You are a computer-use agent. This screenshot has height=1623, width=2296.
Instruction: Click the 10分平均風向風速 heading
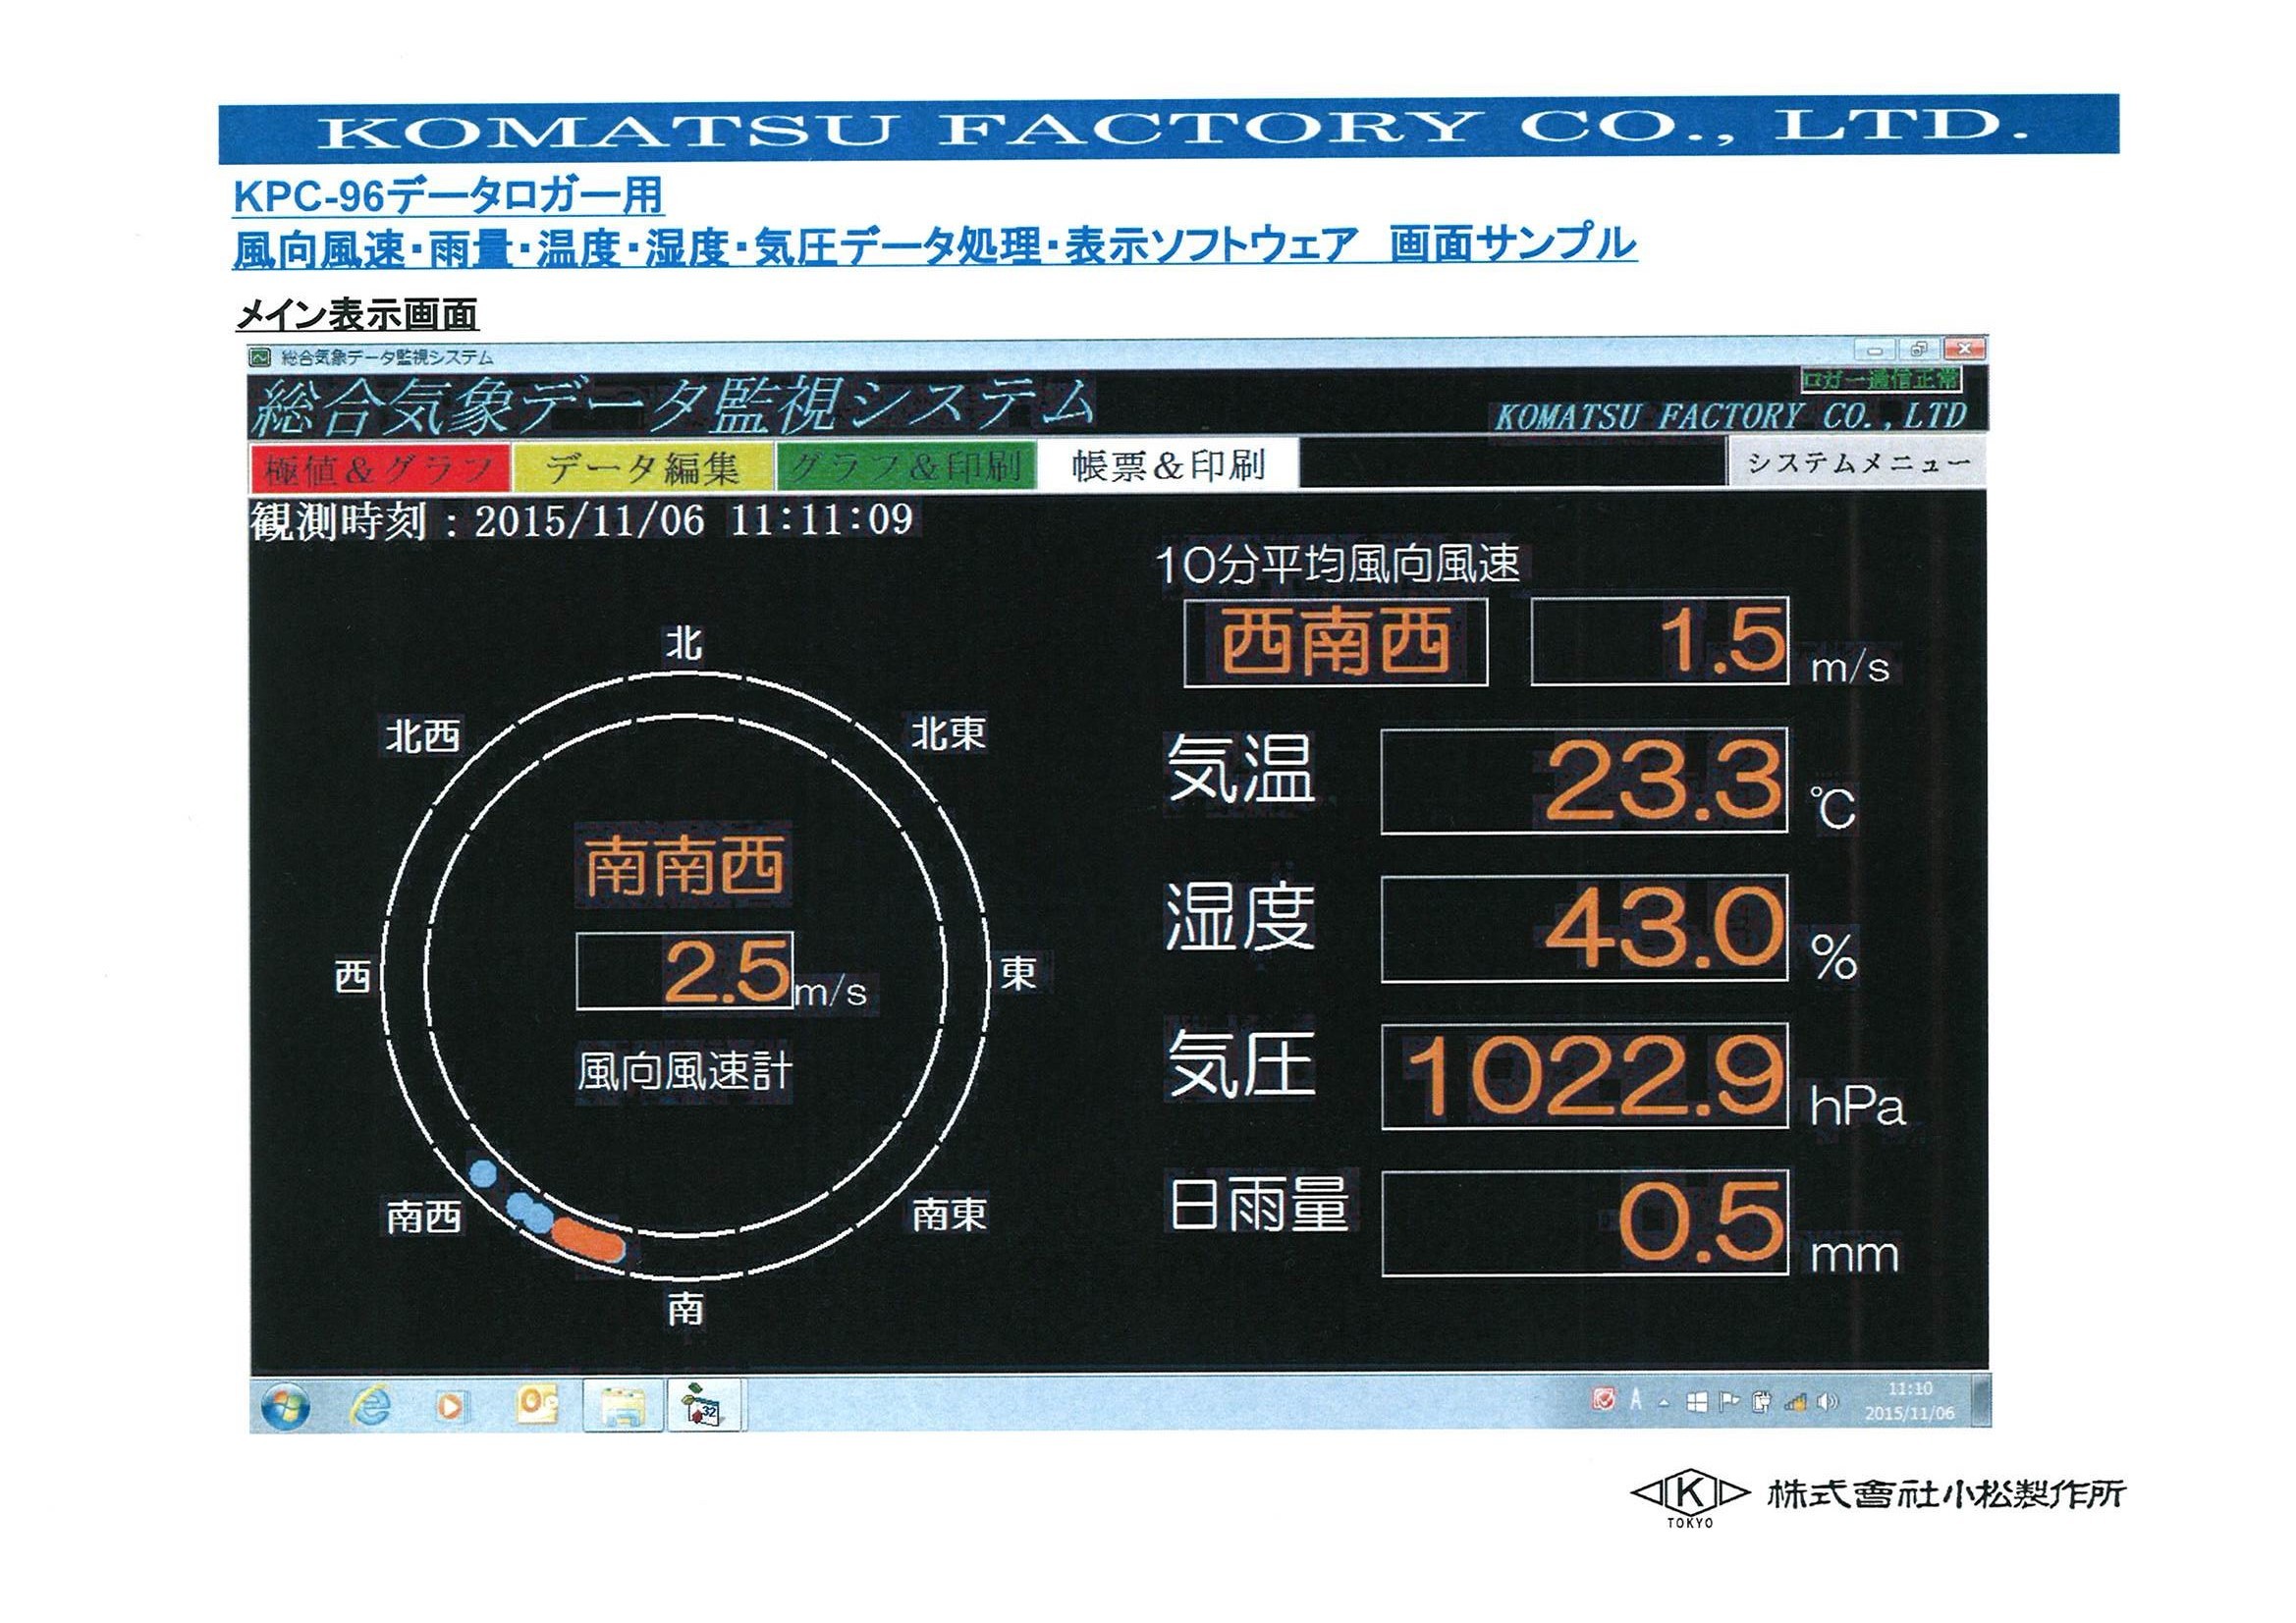click(1338, 564)
